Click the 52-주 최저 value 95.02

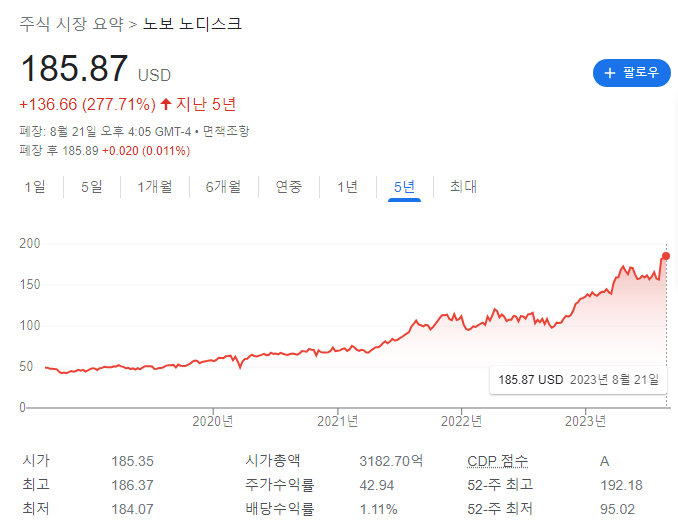point(617,509)
